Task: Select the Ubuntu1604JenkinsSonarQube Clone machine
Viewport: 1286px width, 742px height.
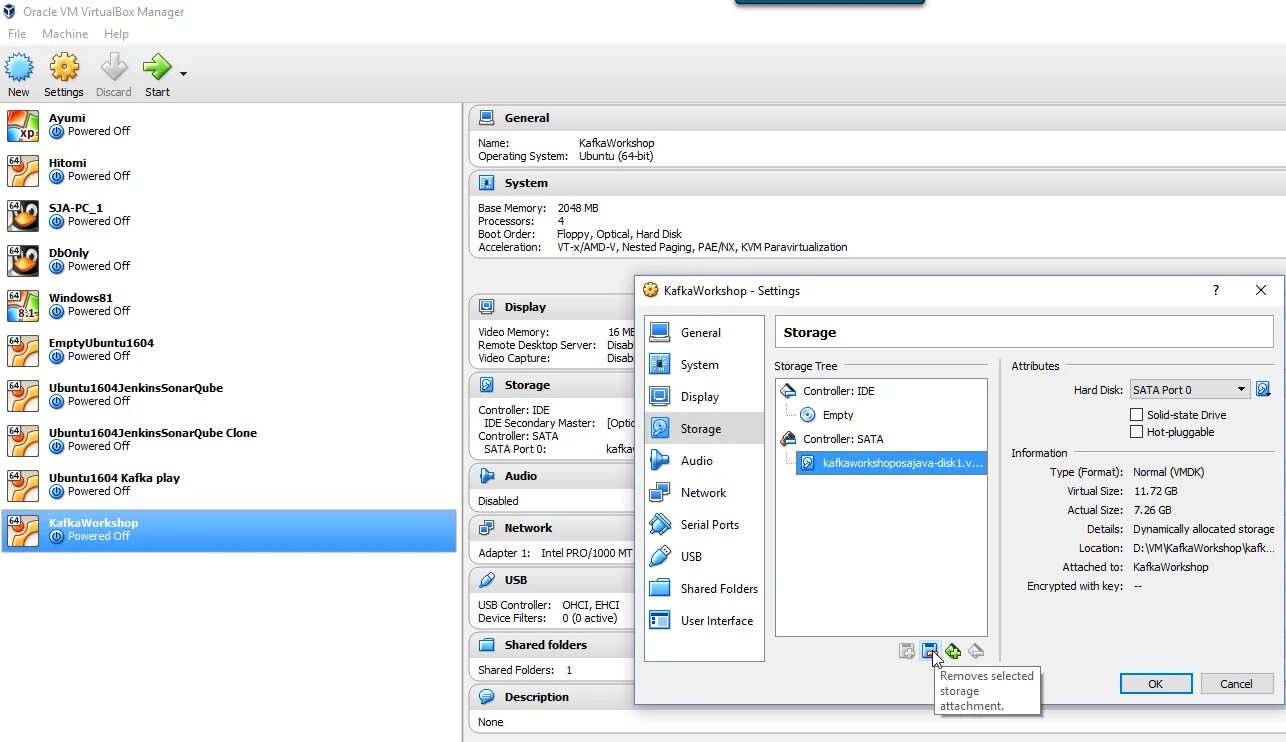Action: pyautogui.click(x=229, y=440)
